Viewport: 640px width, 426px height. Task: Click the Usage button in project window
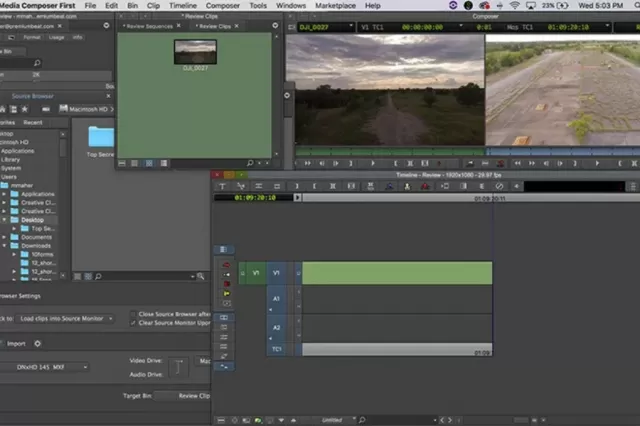coord(56,37)
